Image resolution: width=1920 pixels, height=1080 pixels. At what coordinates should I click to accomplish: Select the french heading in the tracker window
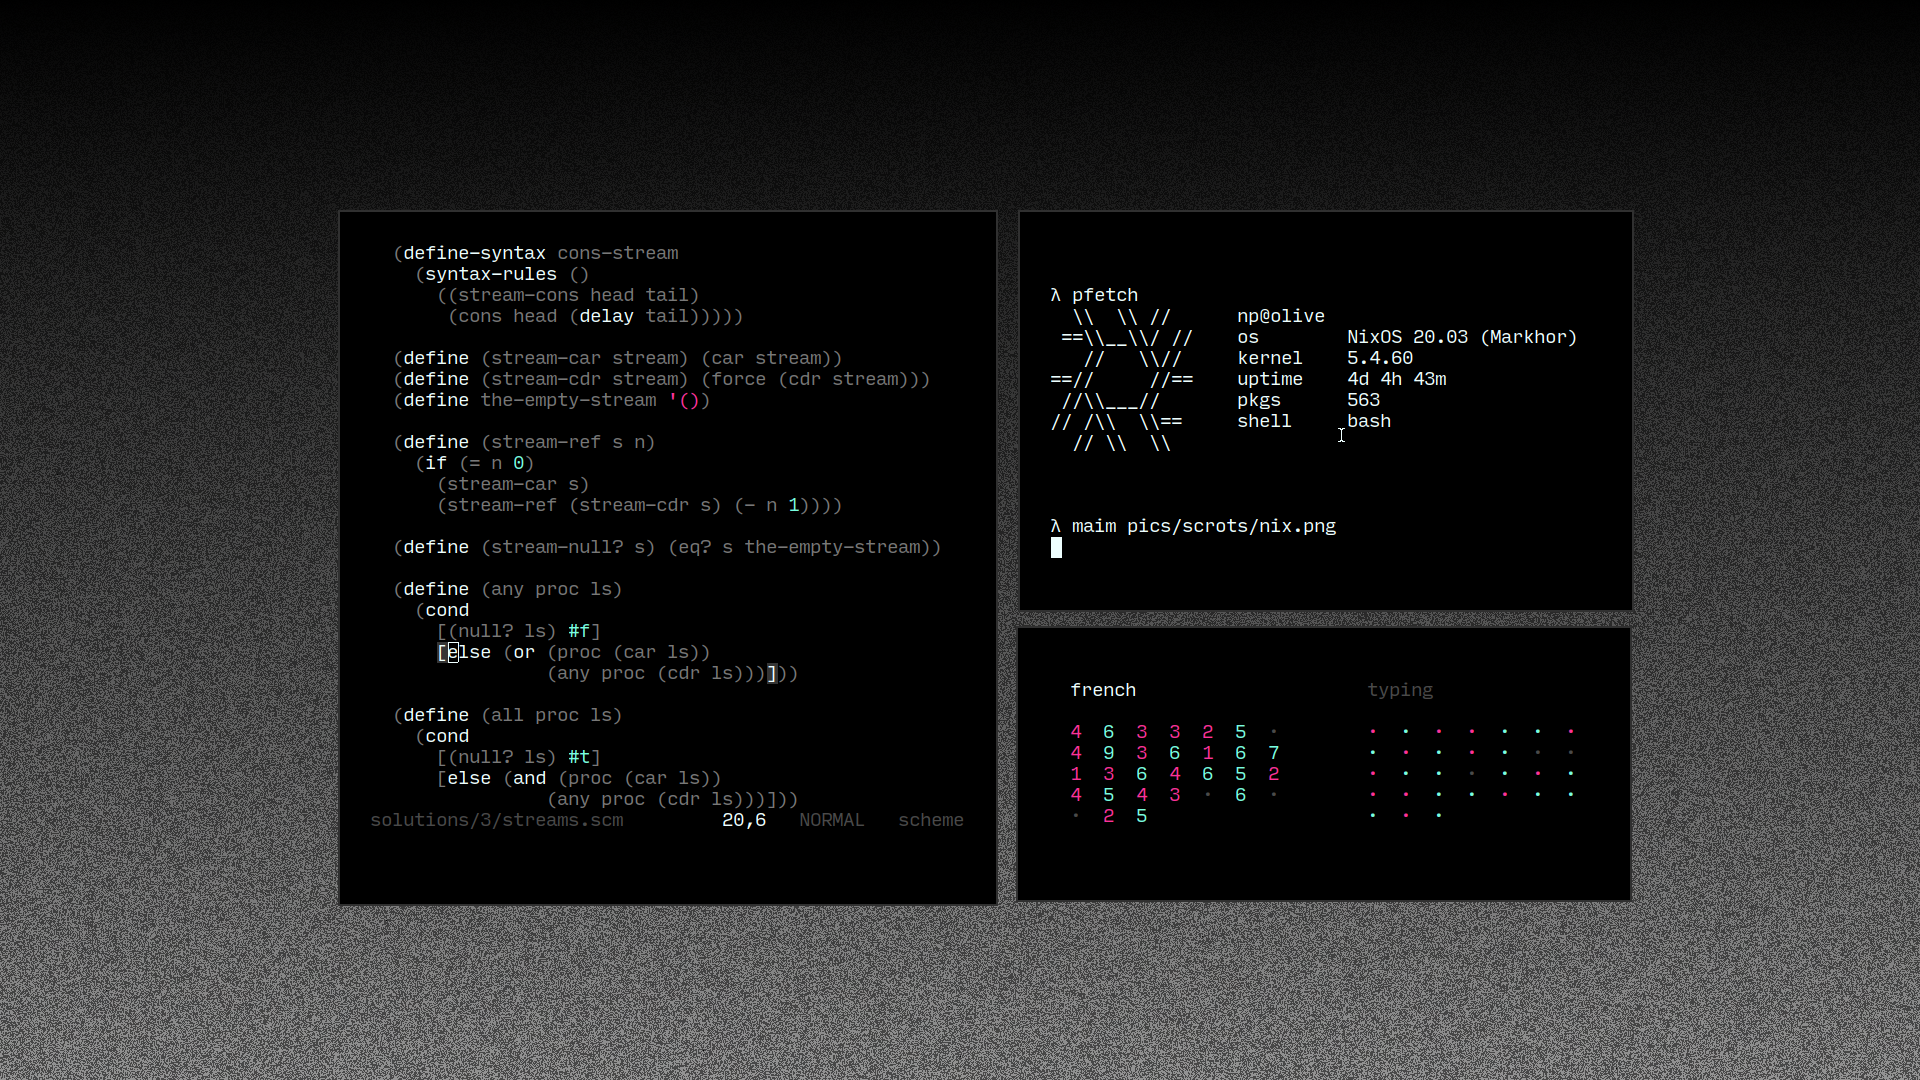coord(1103,690)
